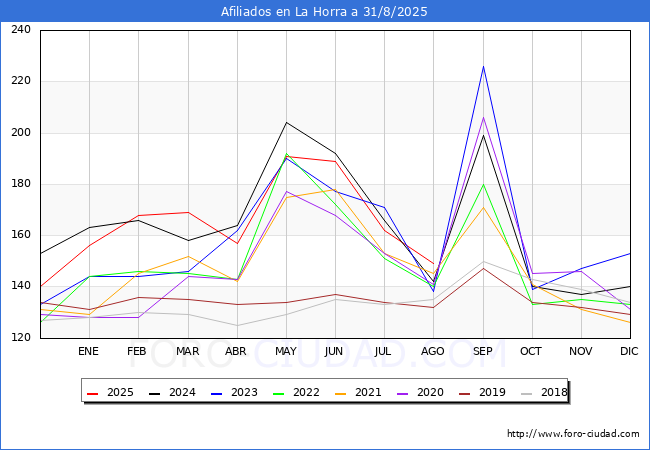Select the MAY x-axis label

click(x=286, y=352)
